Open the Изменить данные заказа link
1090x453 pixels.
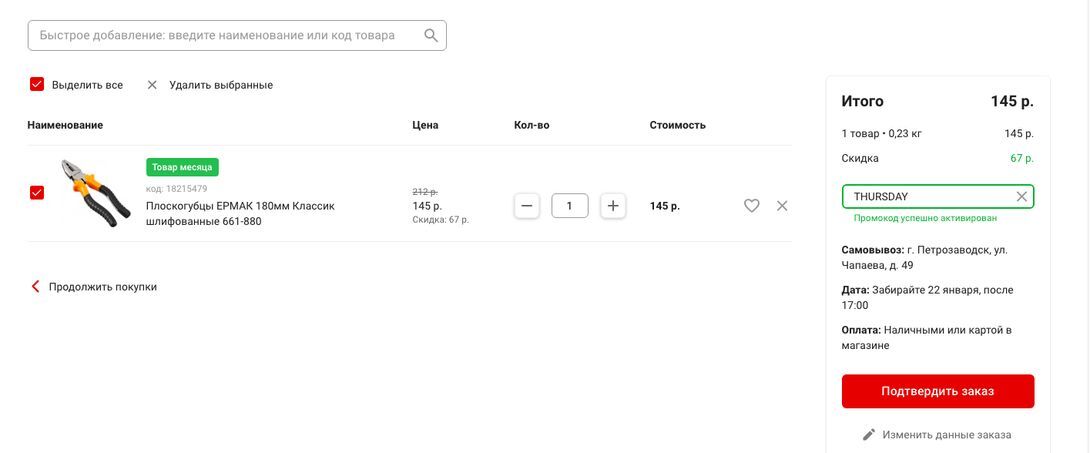[946, 435]
